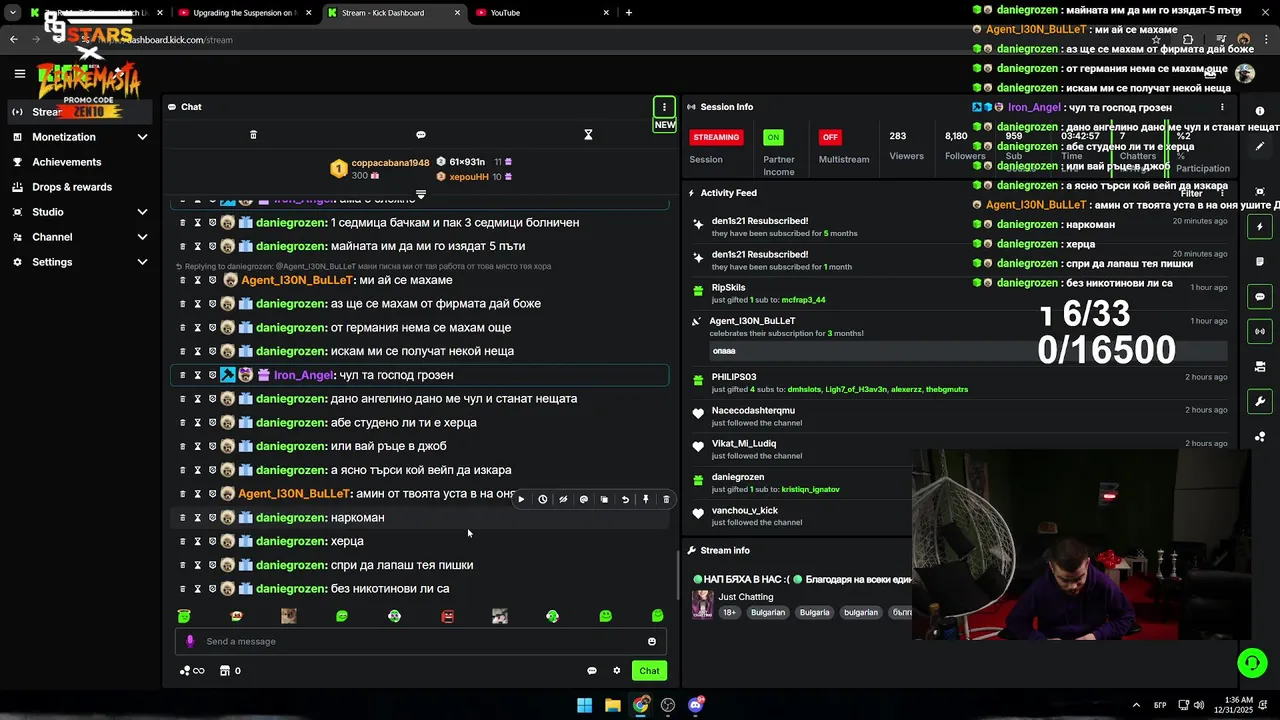1280x720 pixels.
Task: Click trash icon on the 'наркоман' message row
Action: [x=182, y=517]
